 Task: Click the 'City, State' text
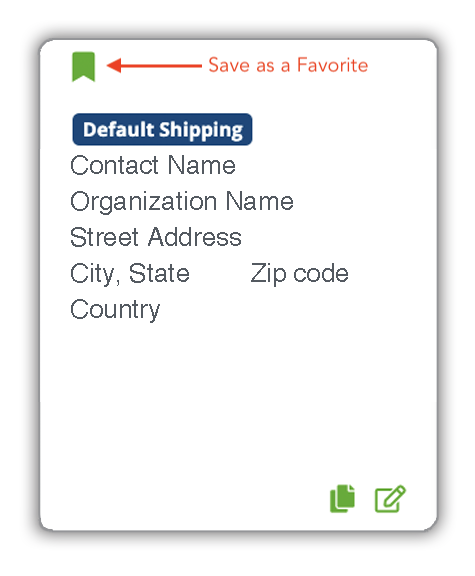(x=130, y=274)
